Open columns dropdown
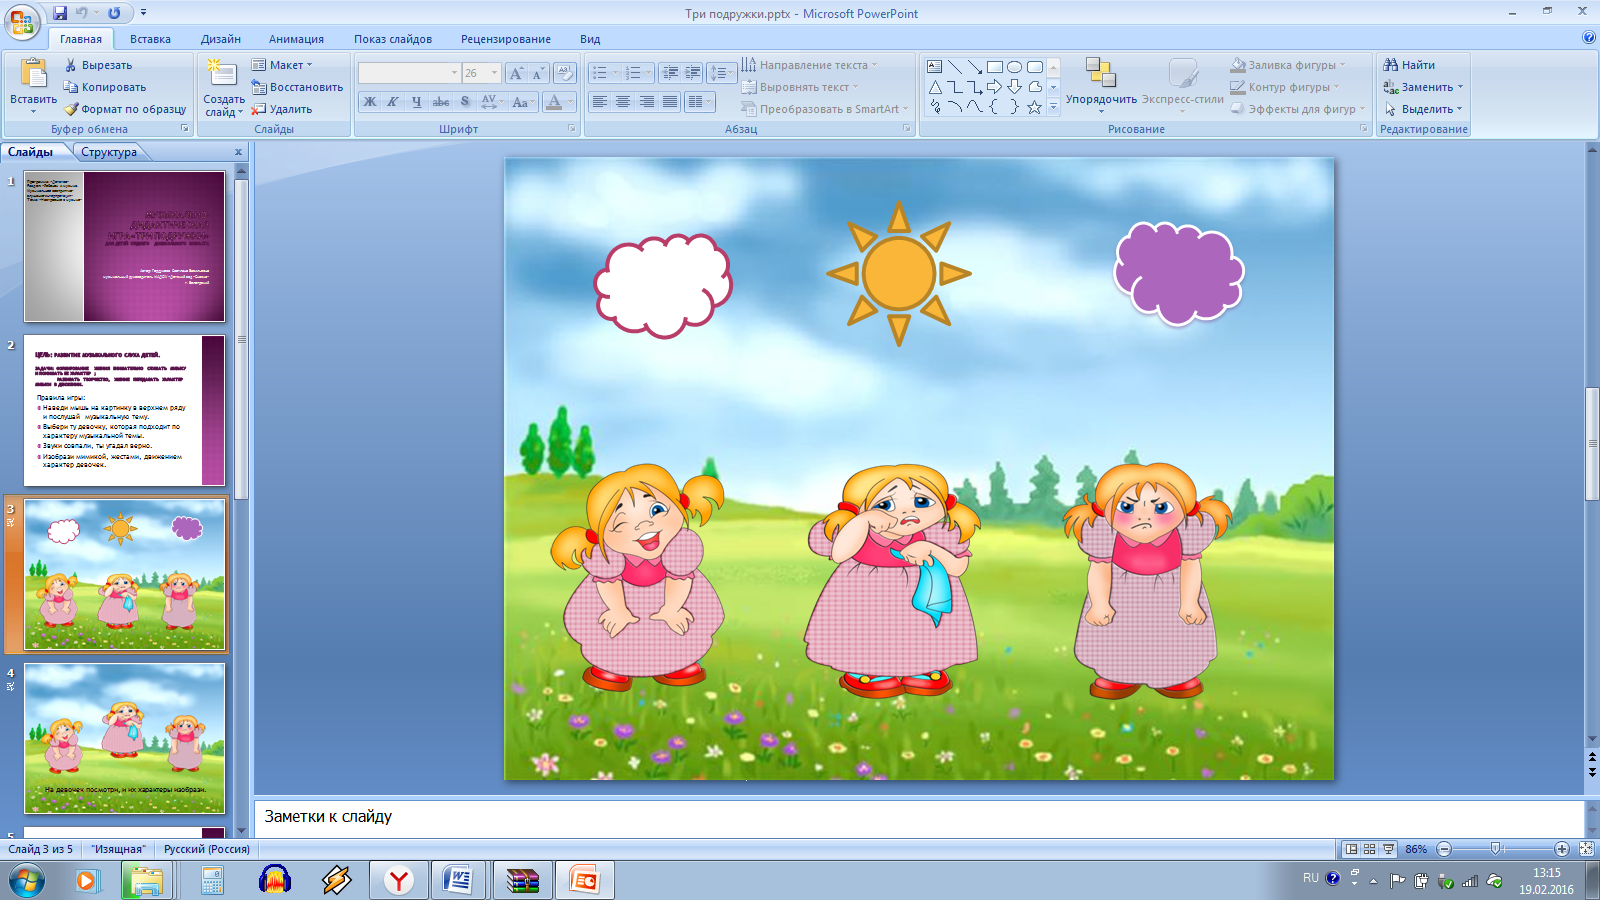This screenshot has width=1600, height=900. pos(700,102)
